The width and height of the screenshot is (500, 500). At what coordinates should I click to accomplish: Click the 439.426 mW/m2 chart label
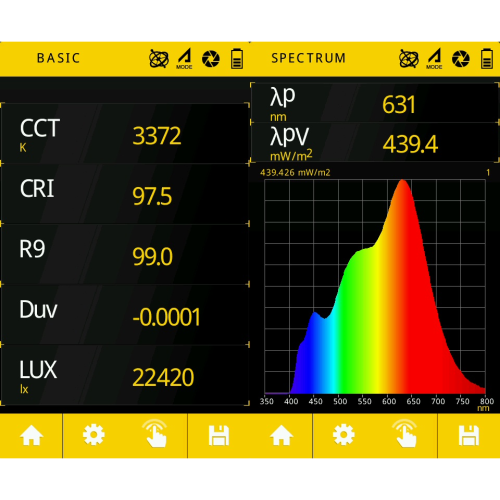[295, 173]
